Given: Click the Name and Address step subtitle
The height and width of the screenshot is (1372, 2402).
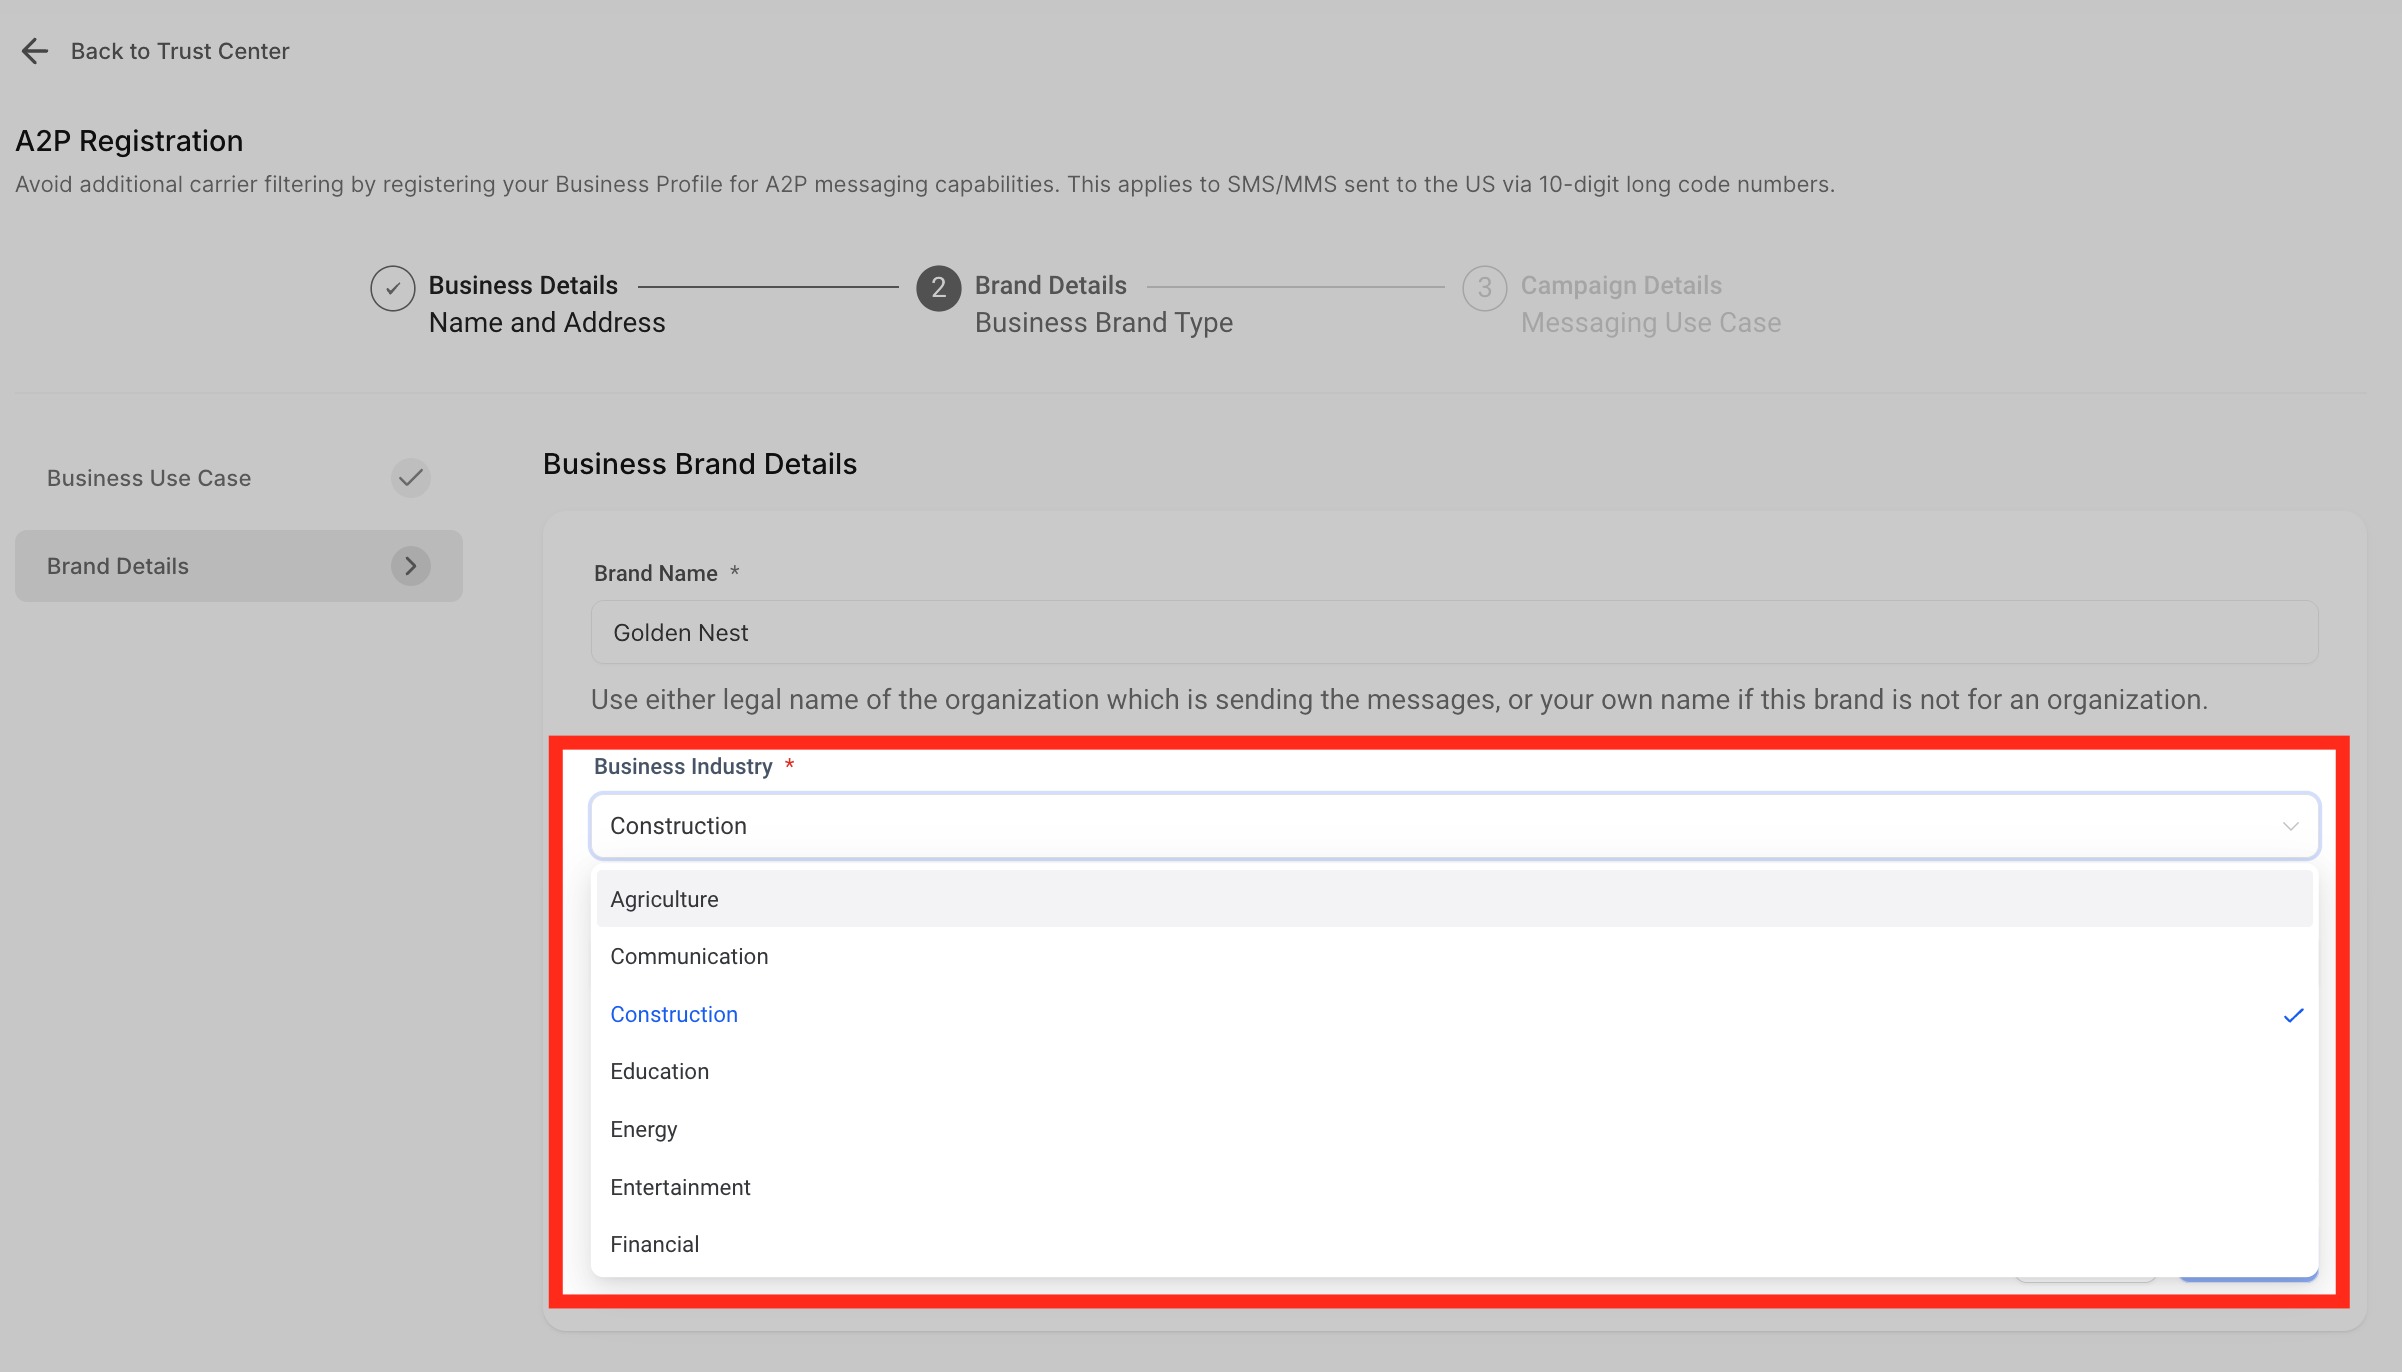Looking at the screenshot, I should click(547, 323).
